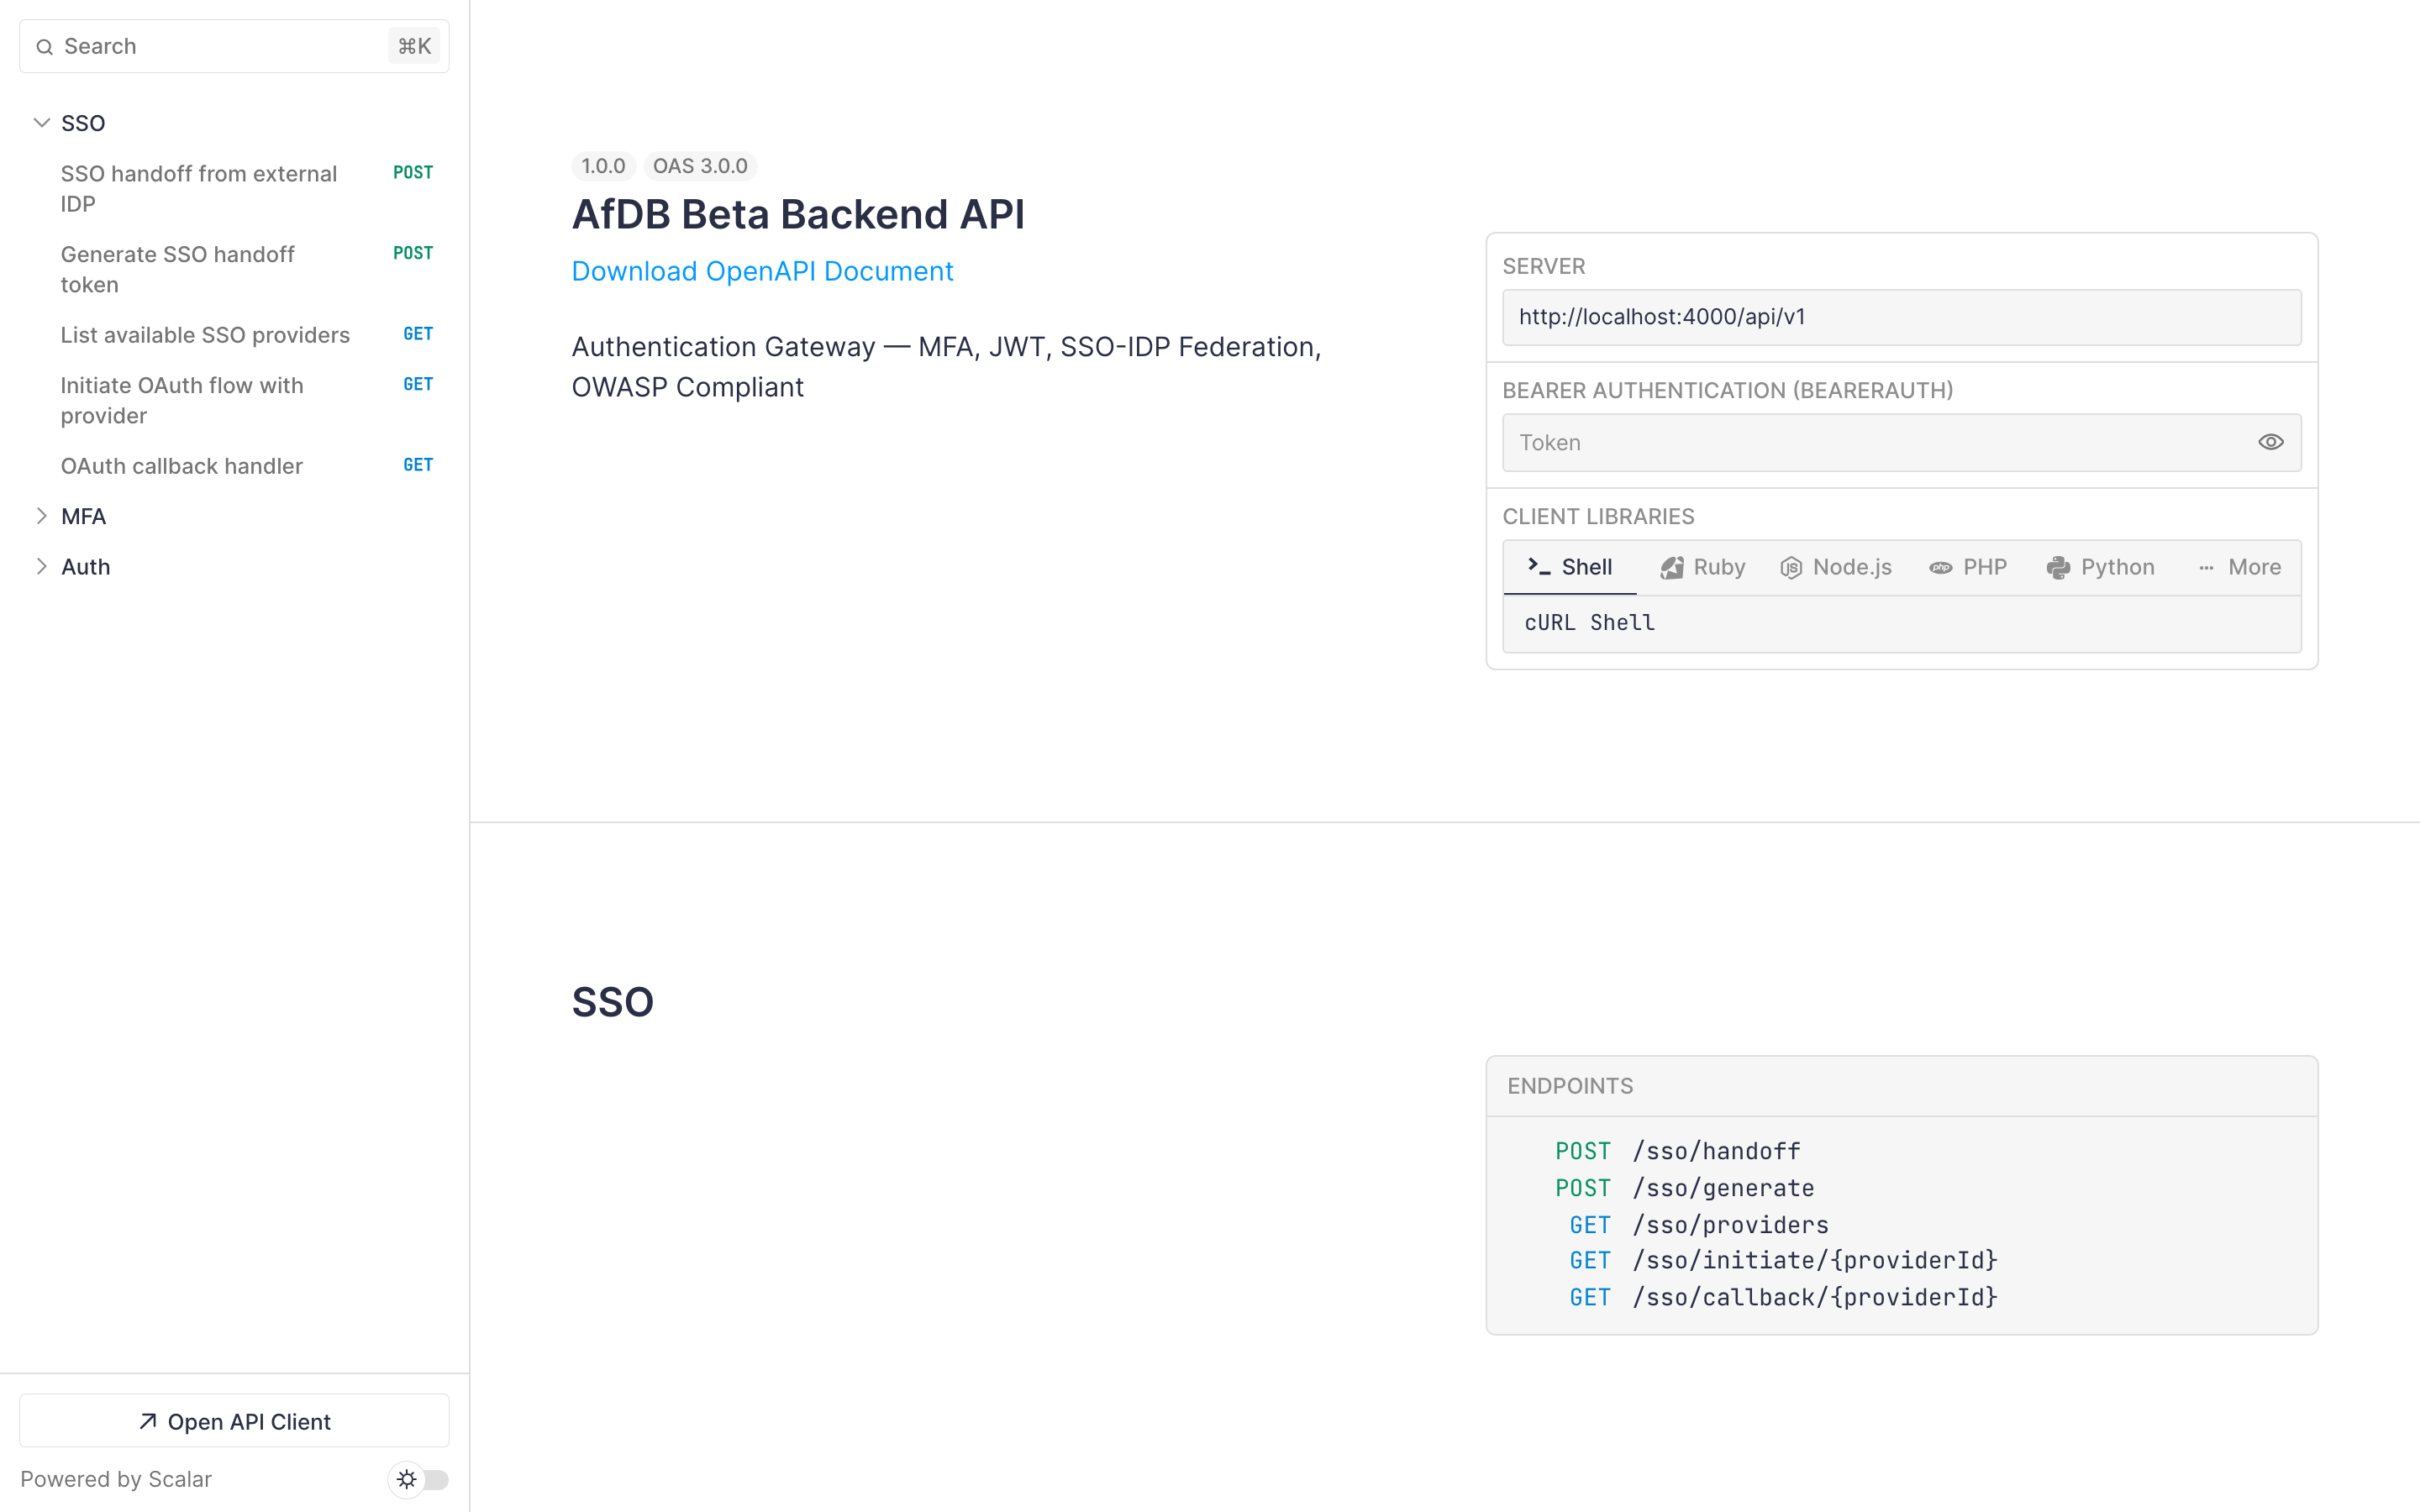Click the search magnifier icon
This screenshot has width=2420, height=1512.
(x=44, y=47)
